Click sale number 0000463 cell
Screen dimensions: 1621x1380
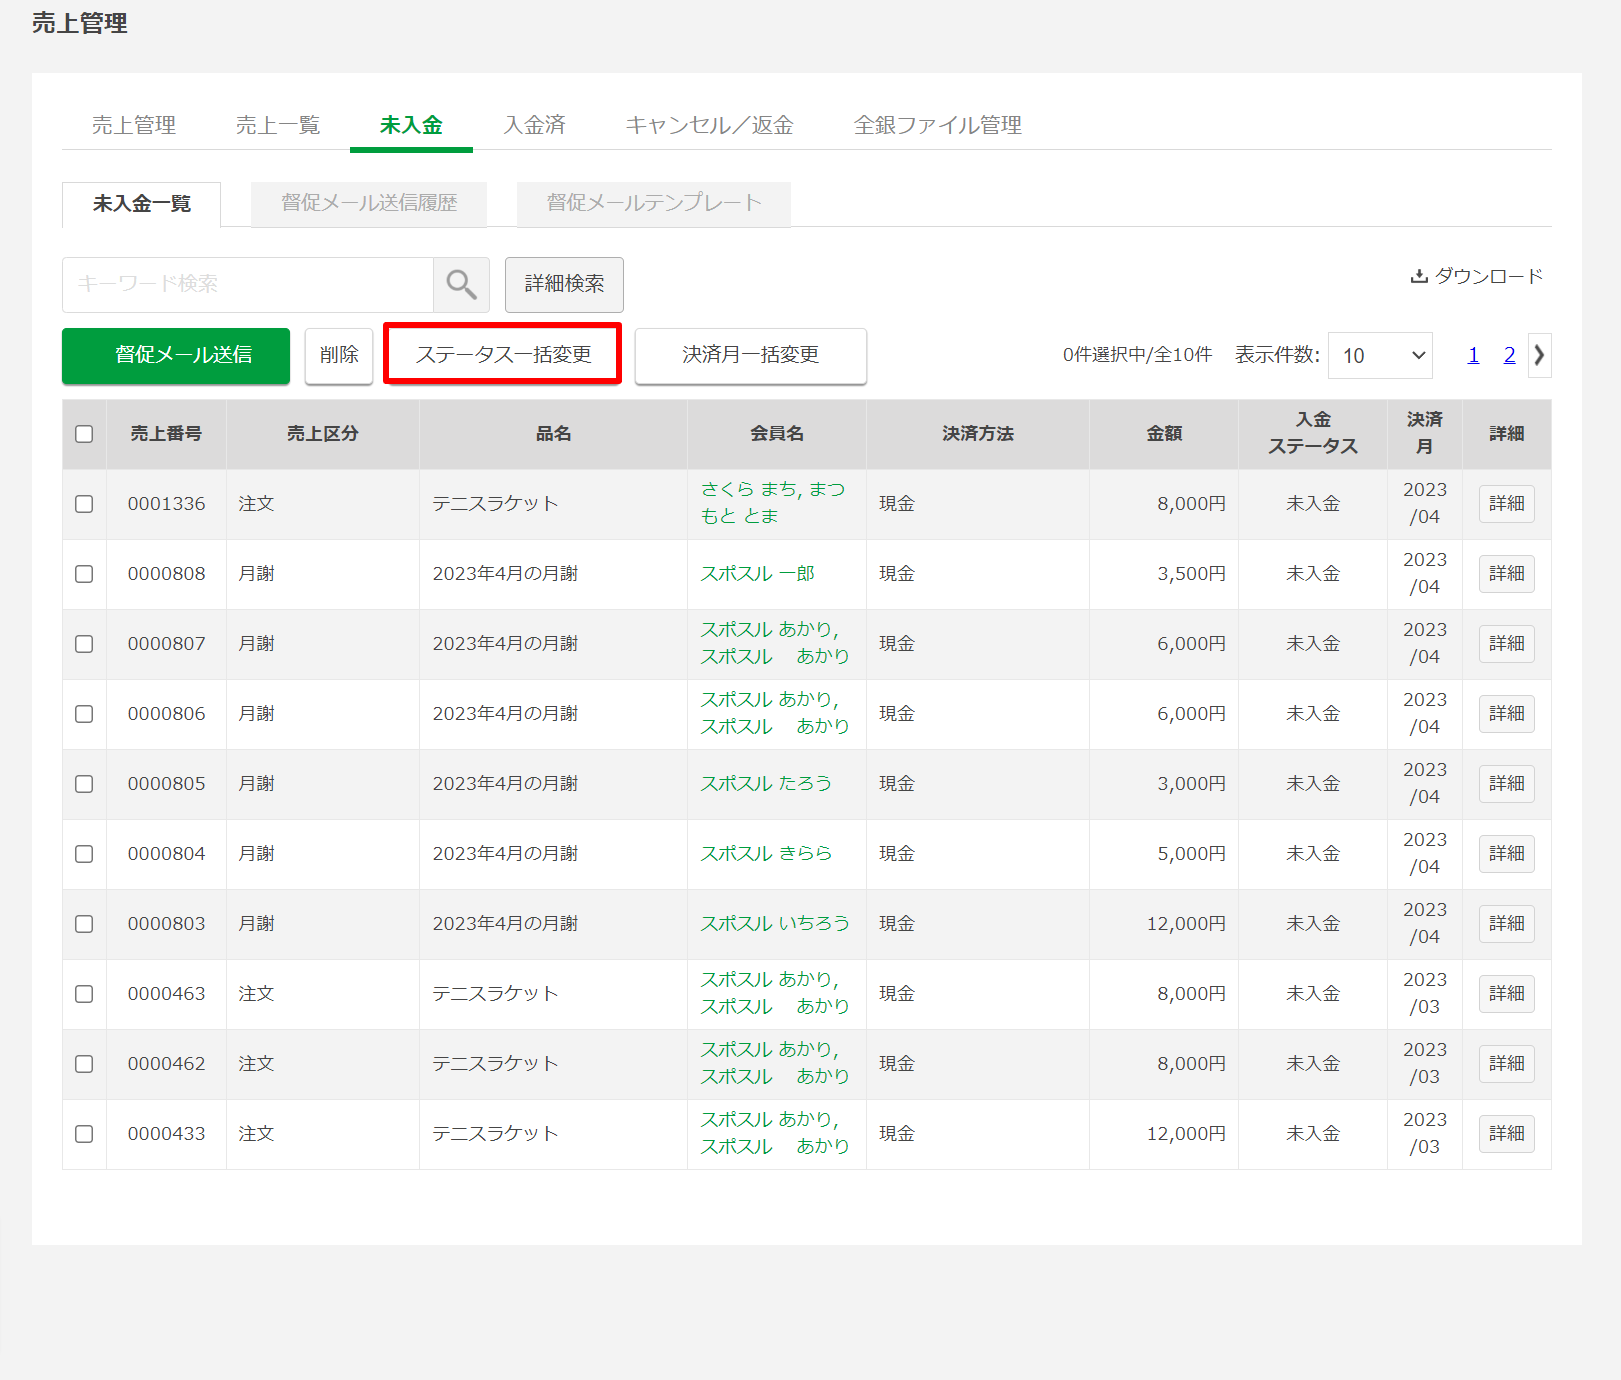tap(166, 994)
